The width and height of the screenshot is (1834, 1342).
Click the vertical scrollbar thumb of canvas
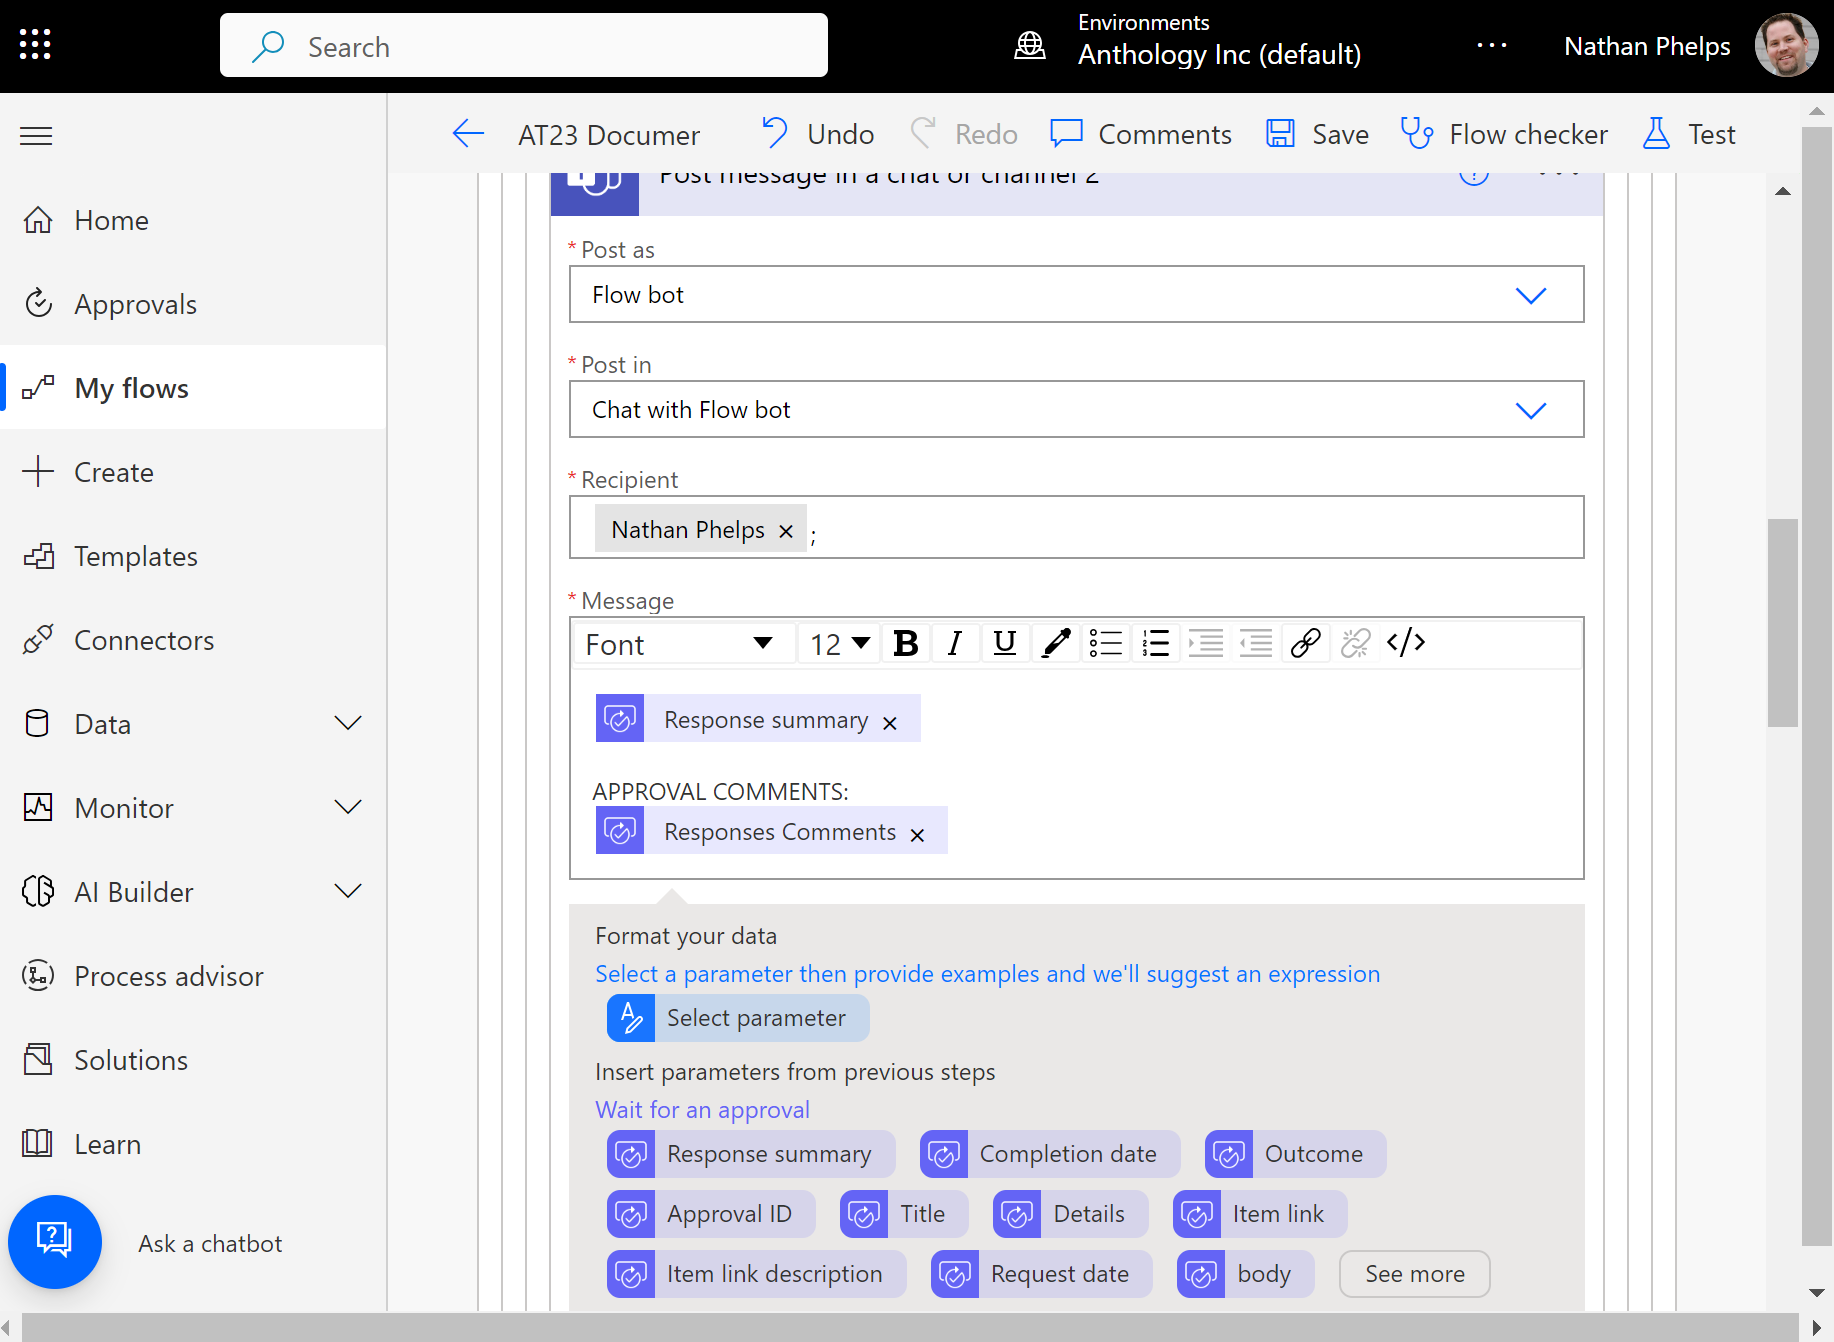click(1782, 622)
